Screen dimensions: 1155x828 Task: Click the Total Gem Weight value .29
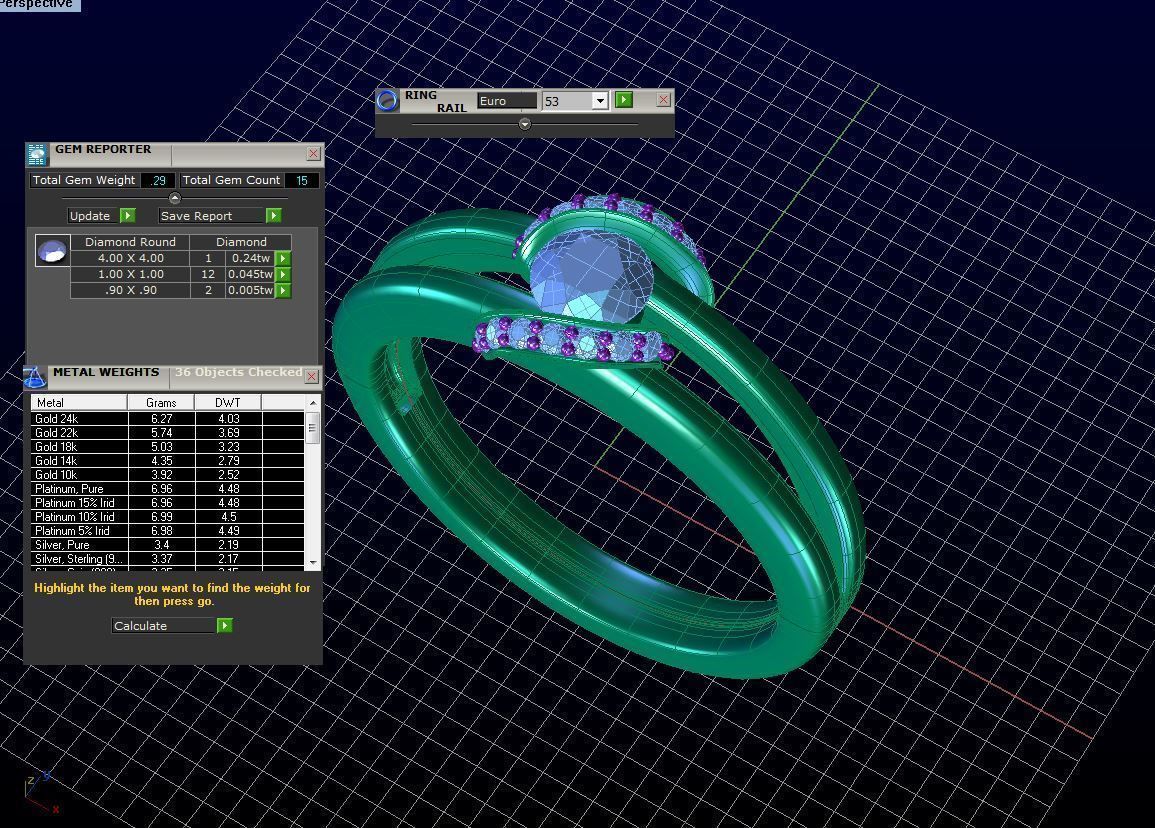click(158, 180)
